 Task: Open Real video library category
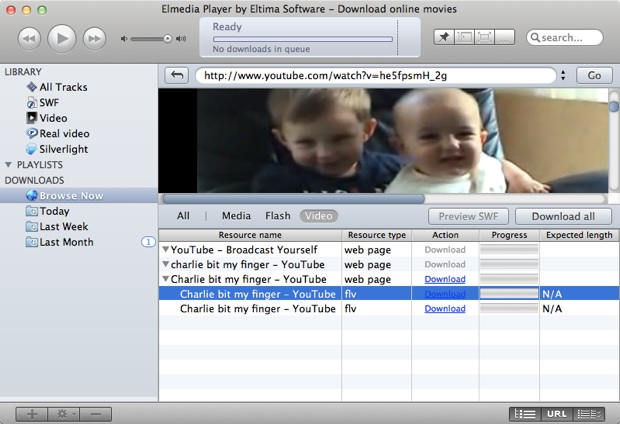point(57,133)
